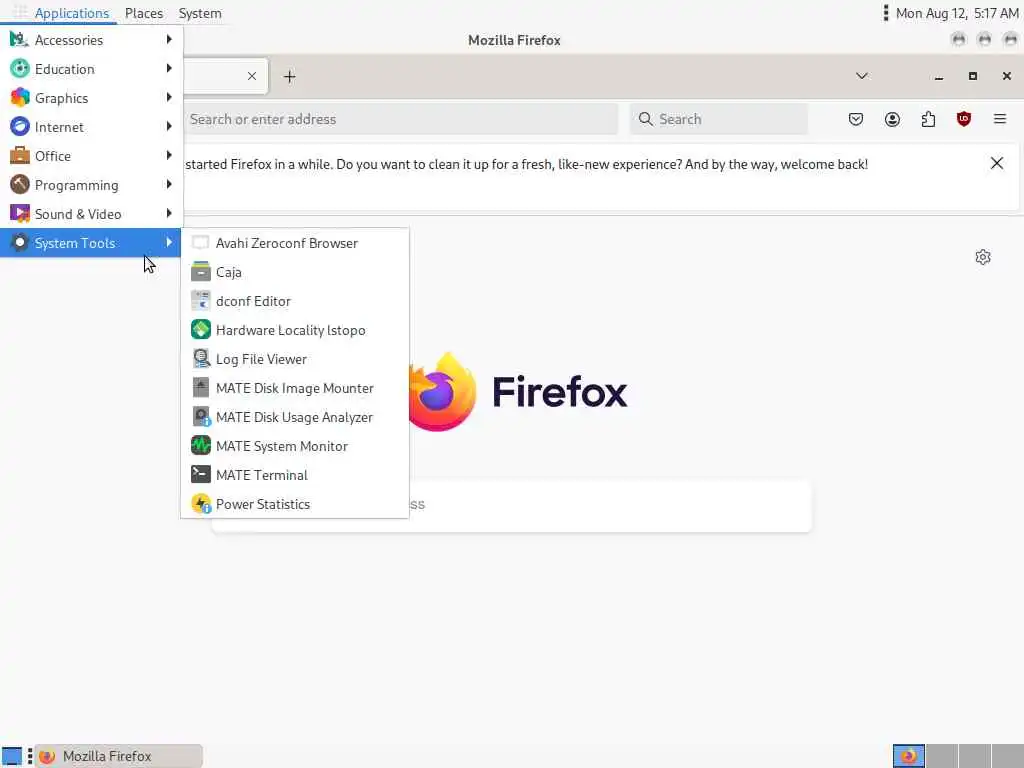Open the Firefox hamburger menu
This screenshot has width=1024, height=768.
[x=1000, y=119]
